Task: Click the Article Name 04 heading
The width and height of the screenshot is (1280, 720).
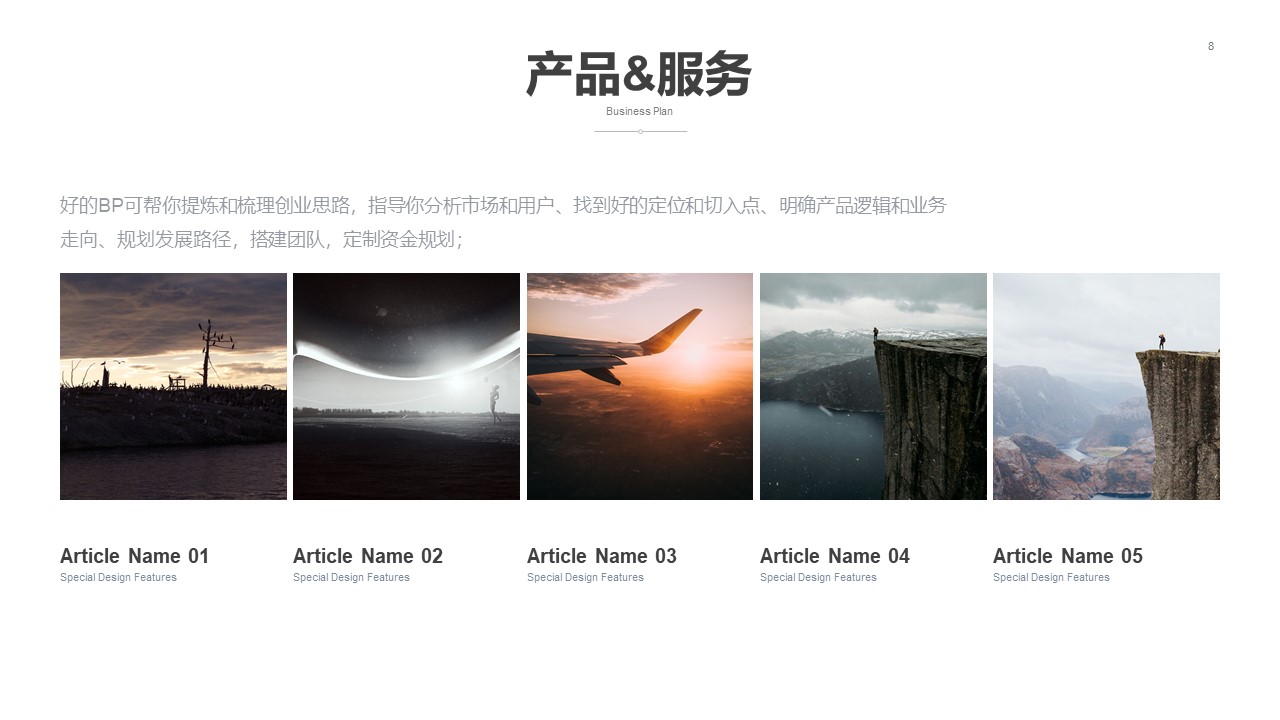Action: pos(835,556)
